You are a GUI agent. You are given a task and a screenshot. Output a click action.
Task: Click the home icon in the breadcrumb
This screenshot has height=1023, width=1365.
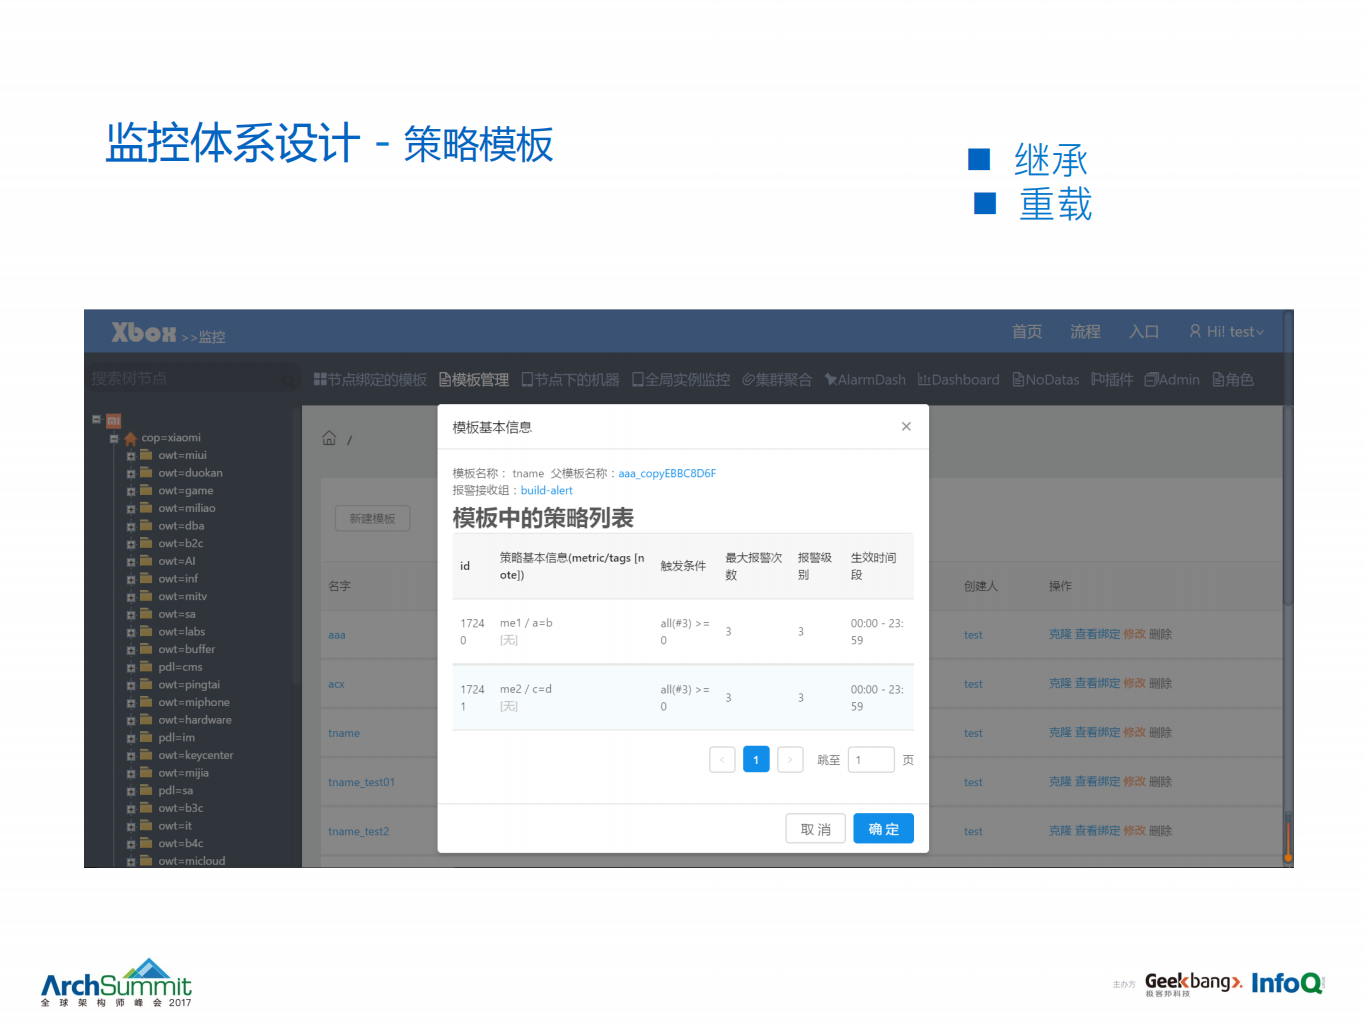pyautogui.click(x=329, y=437)
